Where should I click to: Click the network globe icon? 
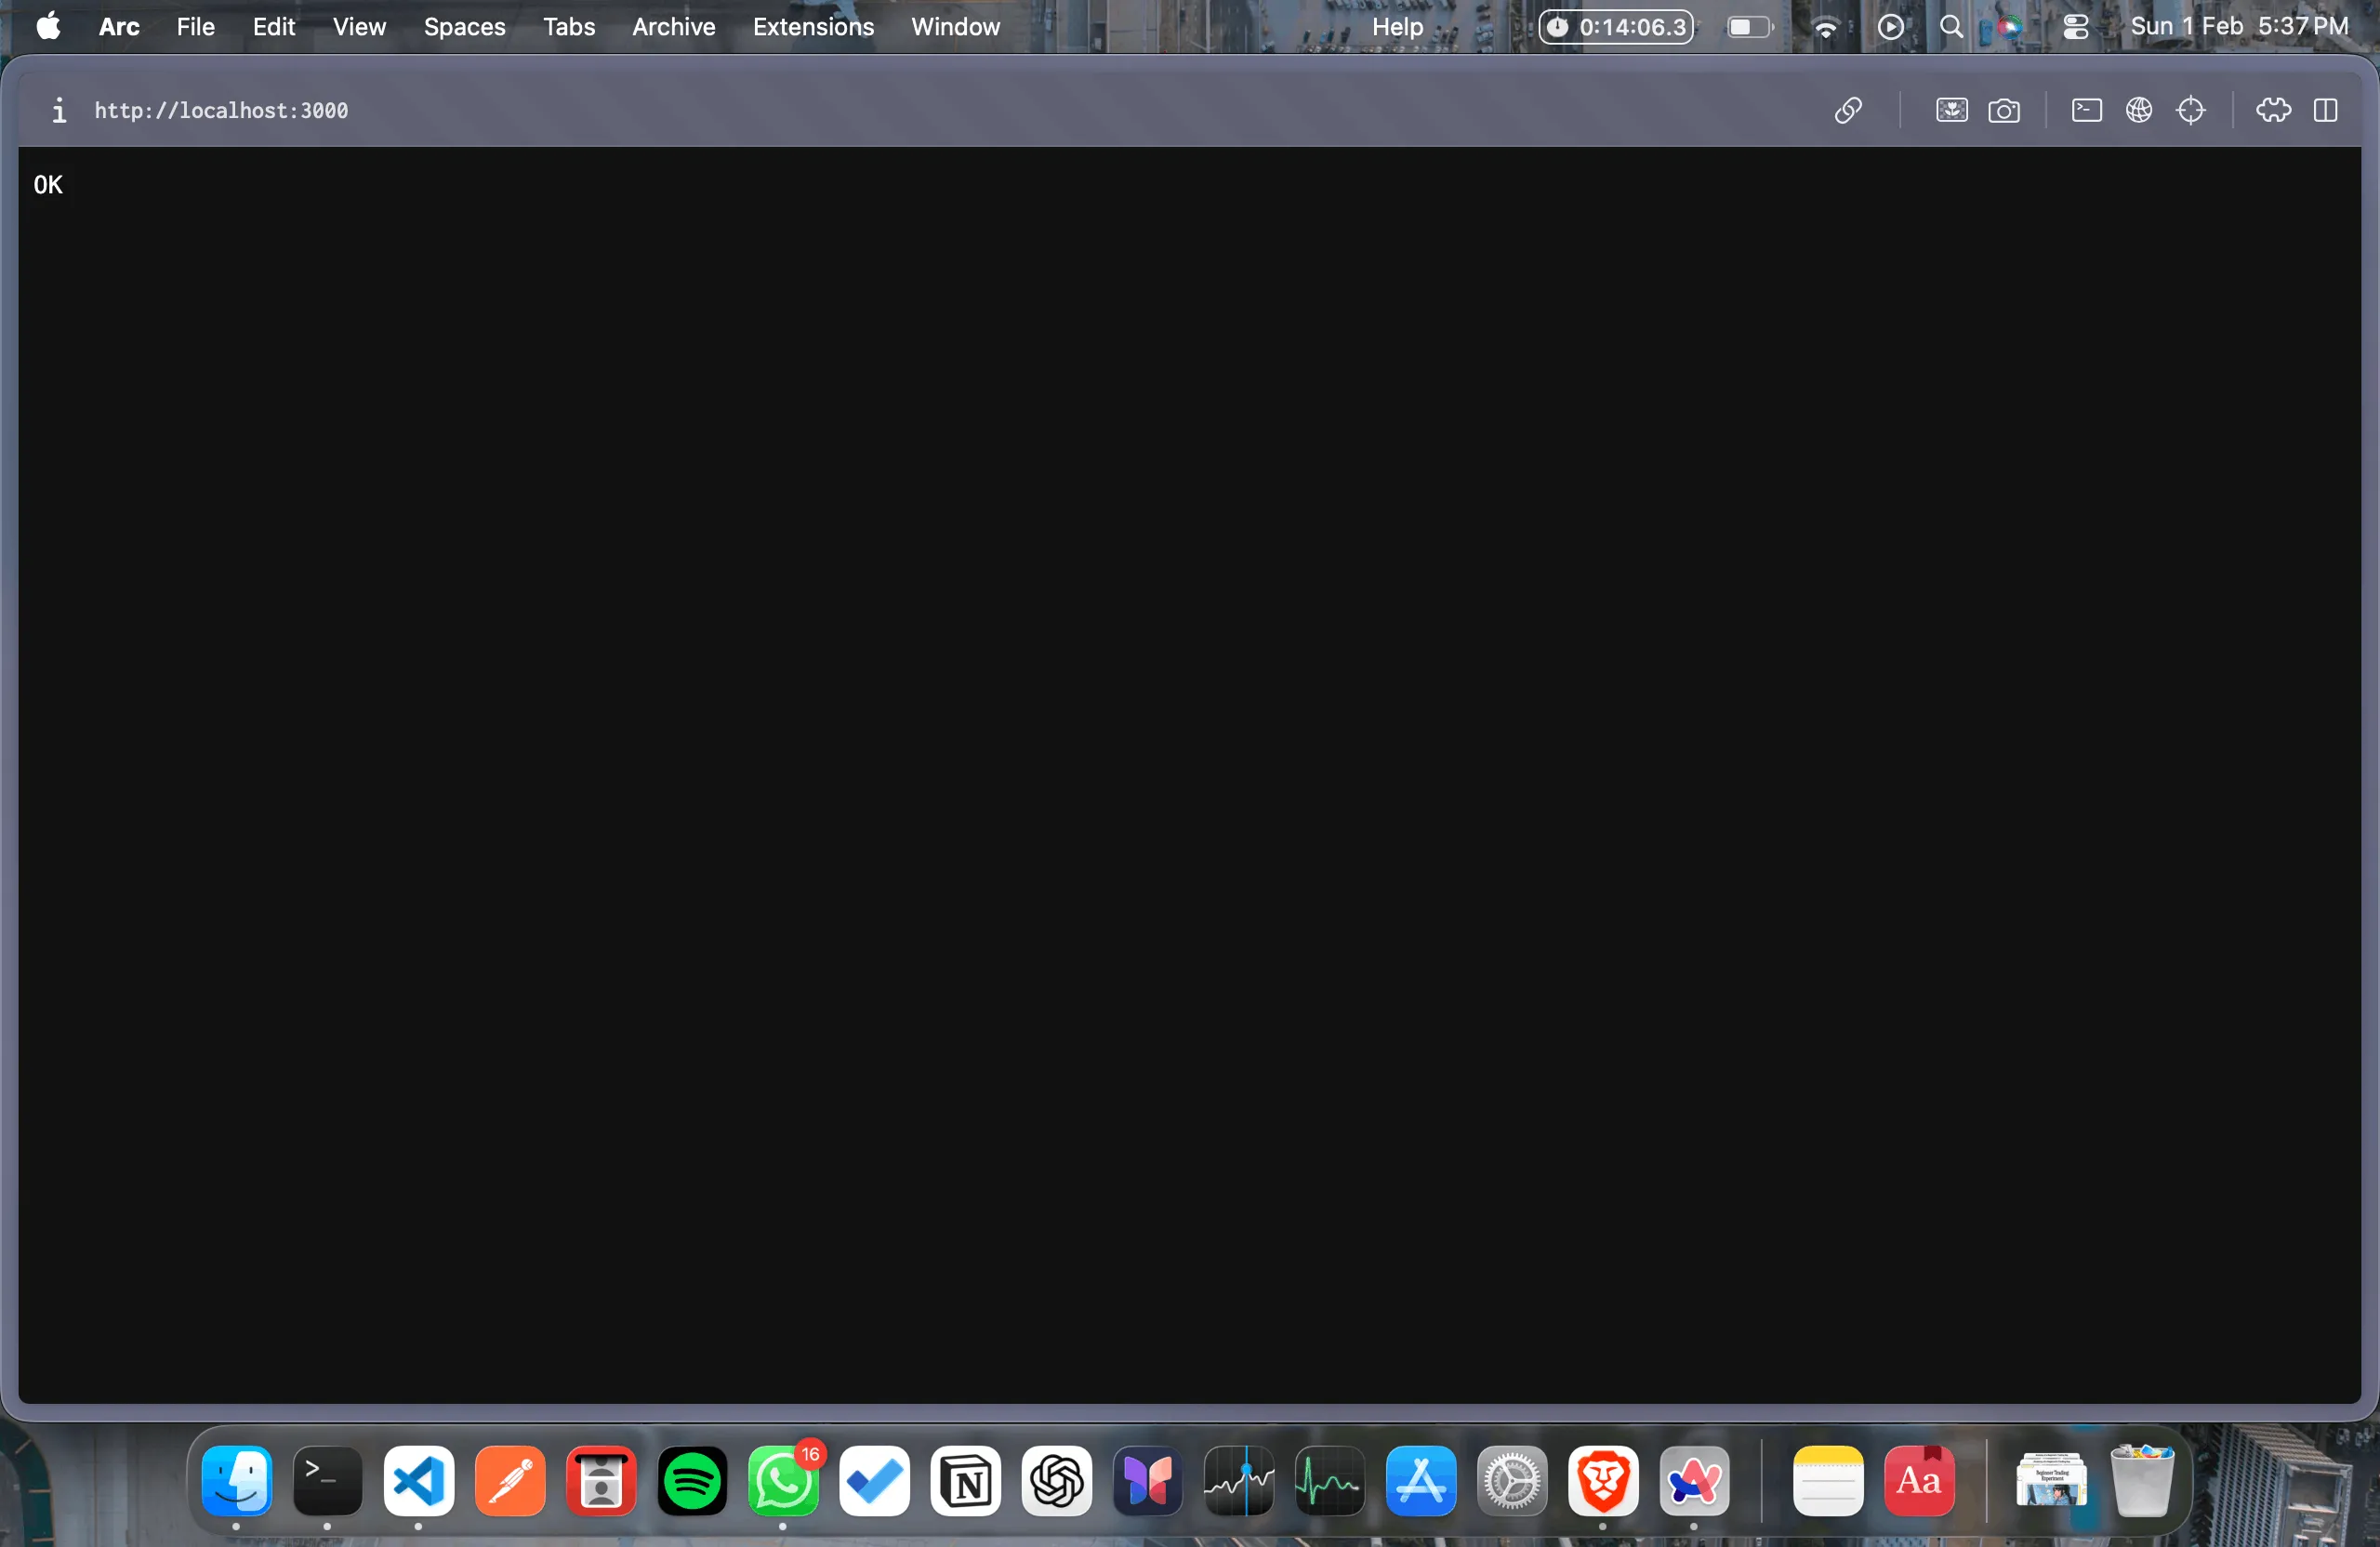coord(2138,110)
